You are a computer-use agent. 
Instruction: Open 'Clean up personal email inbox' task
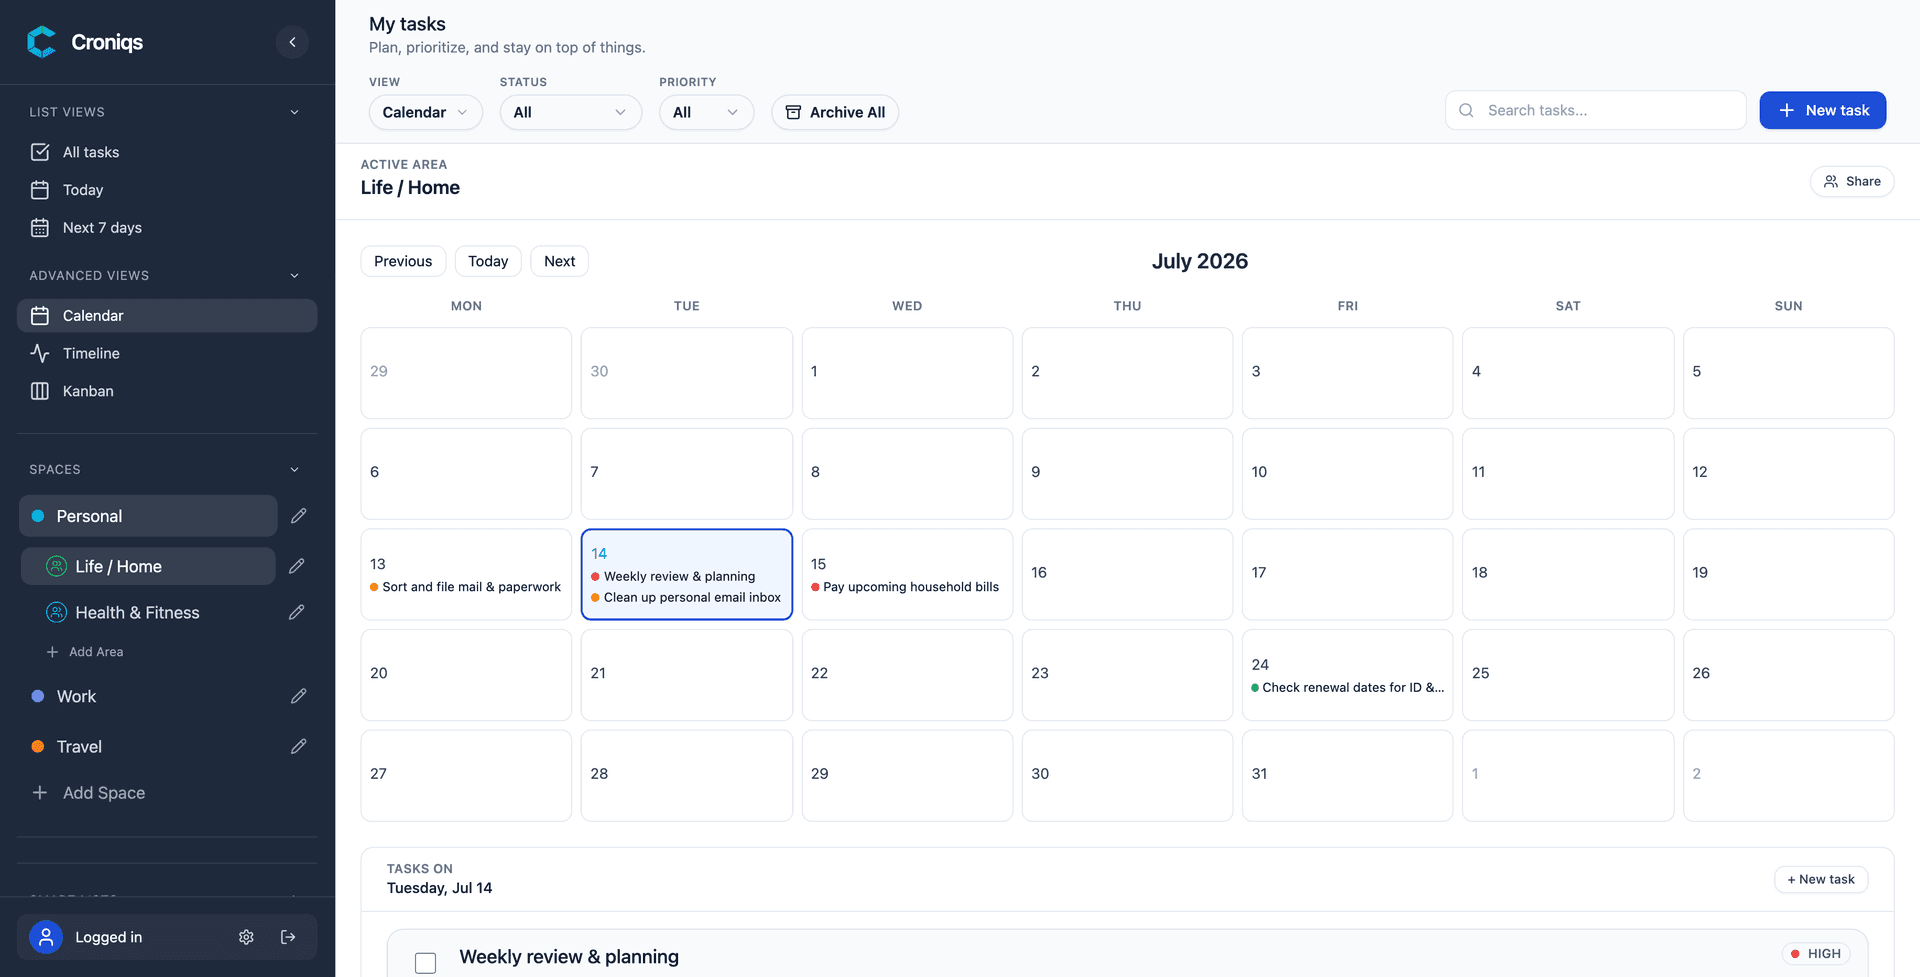coord(686,597)
